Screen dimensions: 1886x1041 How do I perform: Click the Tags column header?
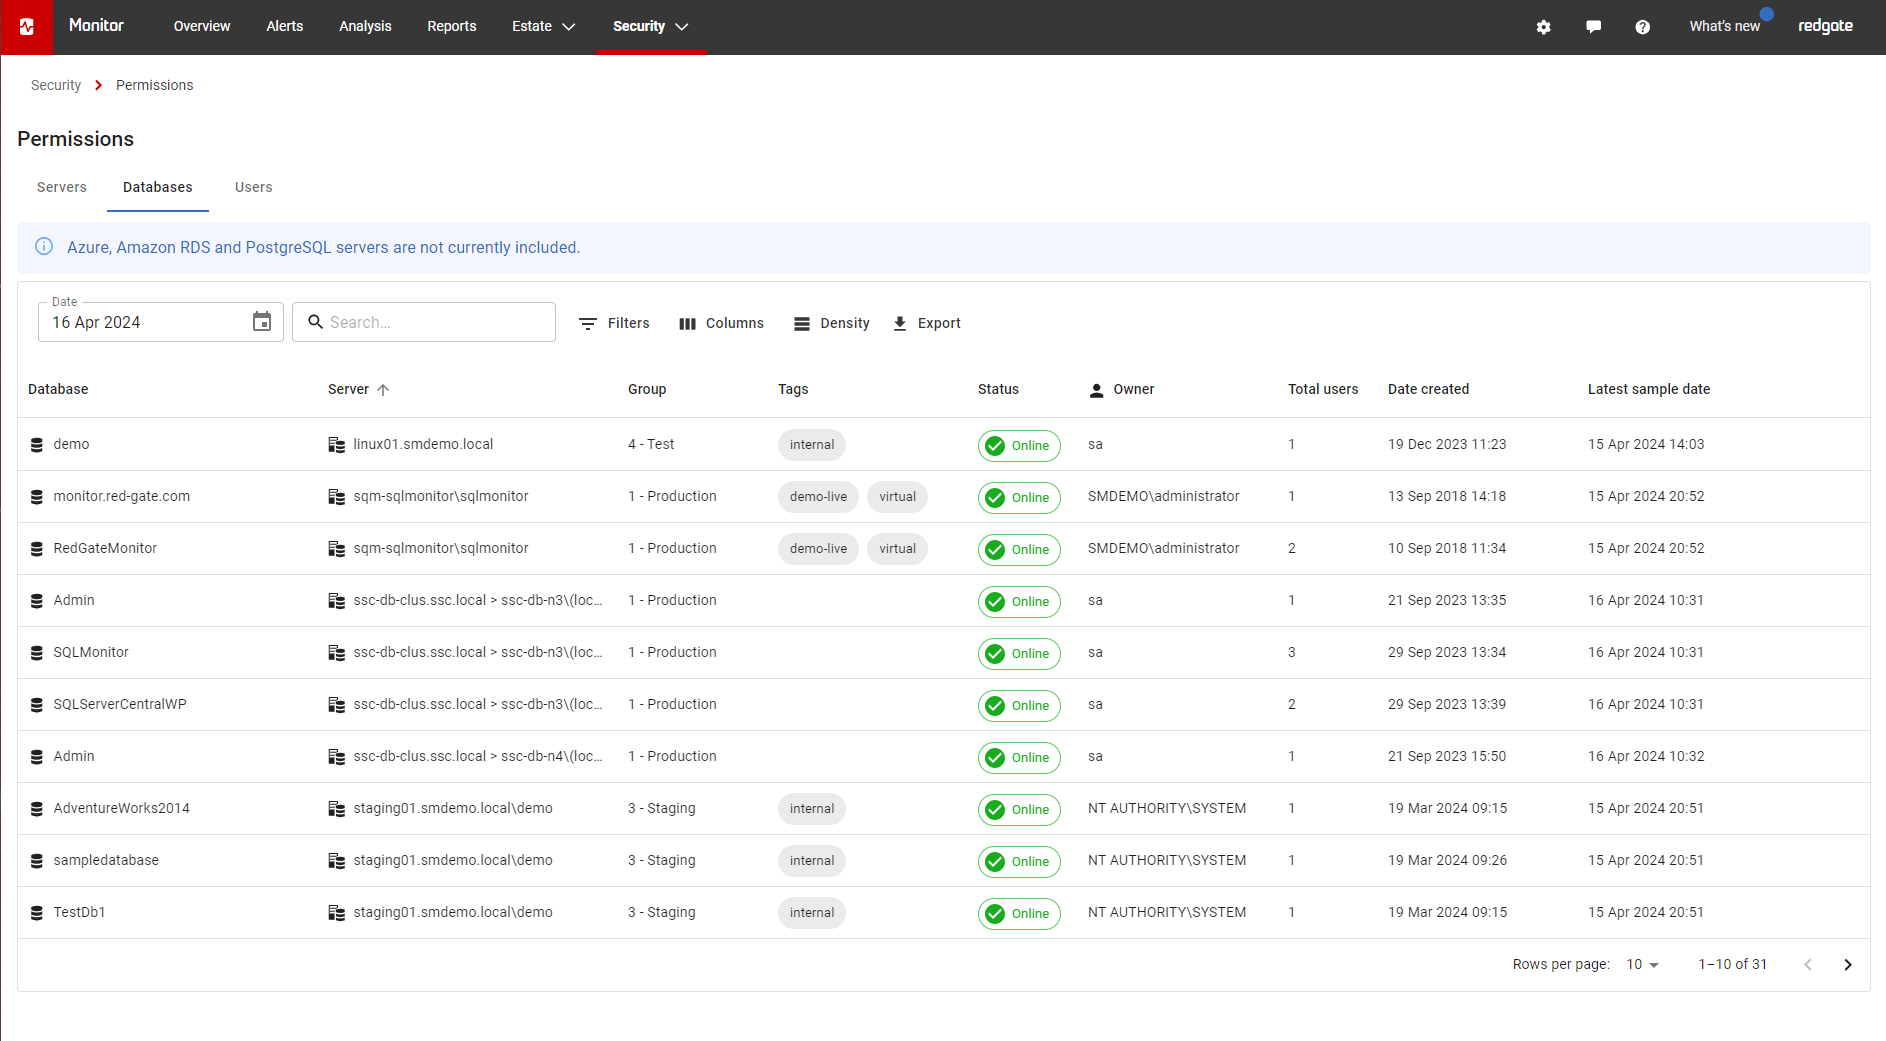tap(793, 390)
